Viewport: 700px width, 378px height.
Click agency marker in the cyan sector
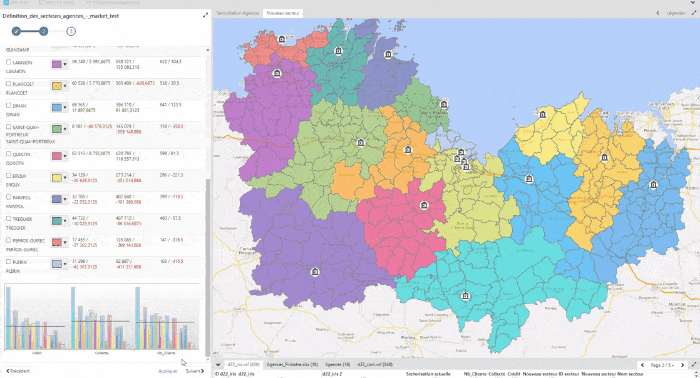point(465,295)
